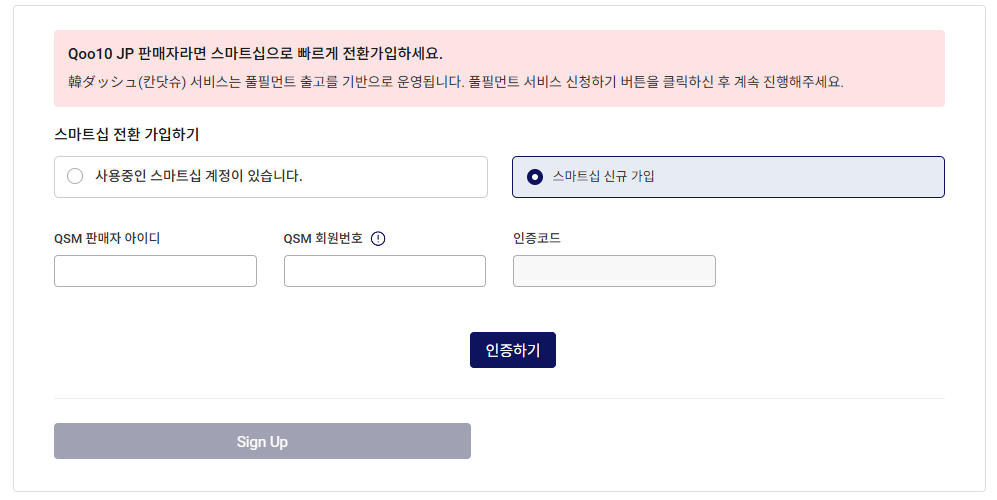This screenshot has height=500, width=997.
Task: Focus the QSM 판매자 아이디 input field
Action: pos(155,271)
